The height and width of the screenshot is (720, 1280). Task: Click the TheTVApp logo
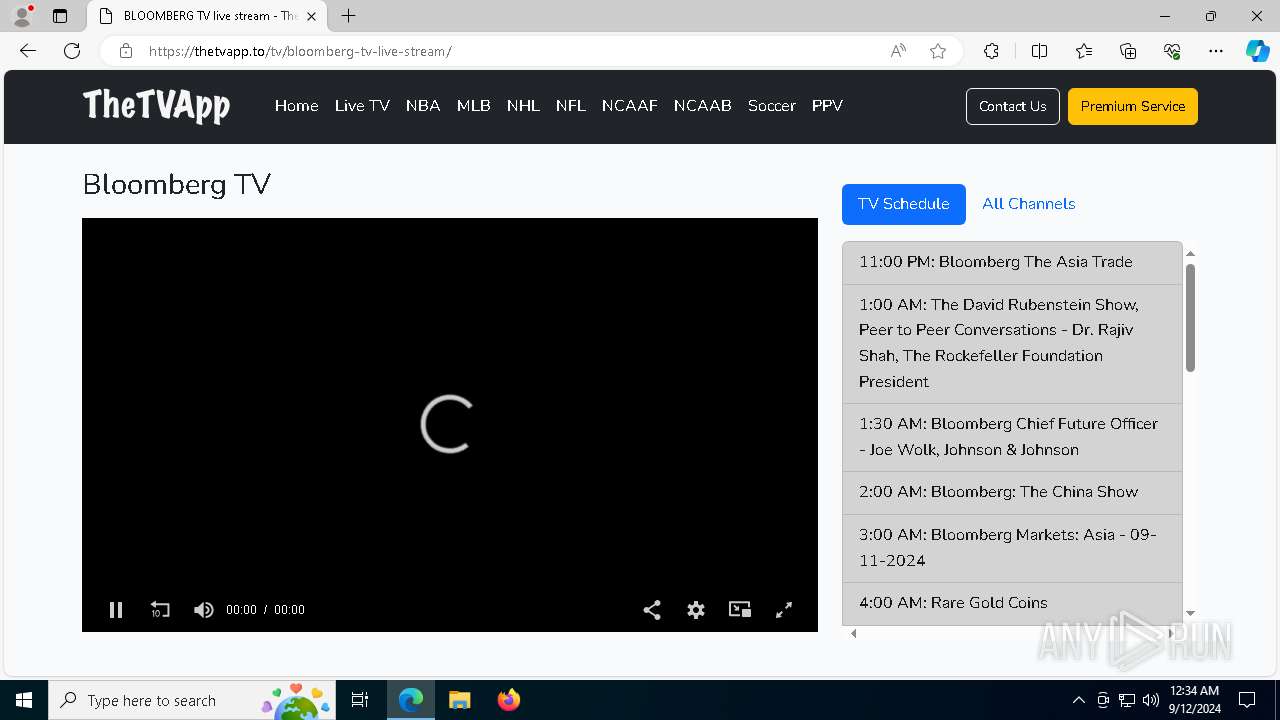(x=156, y=105)
